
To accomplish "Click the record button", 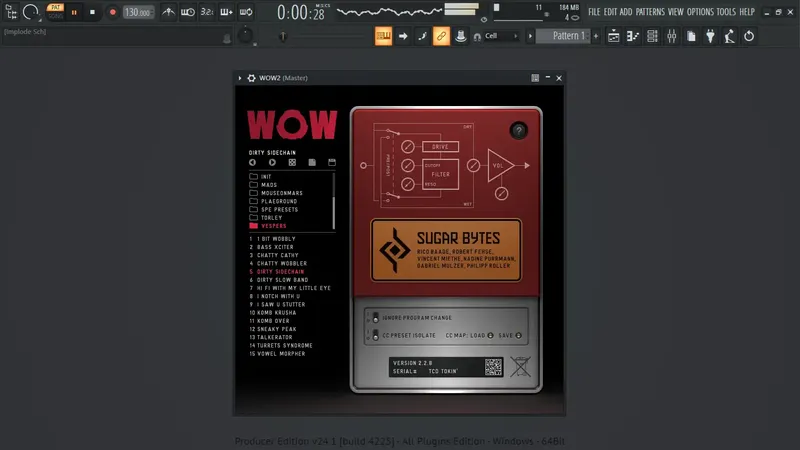I will coord(112,12).
